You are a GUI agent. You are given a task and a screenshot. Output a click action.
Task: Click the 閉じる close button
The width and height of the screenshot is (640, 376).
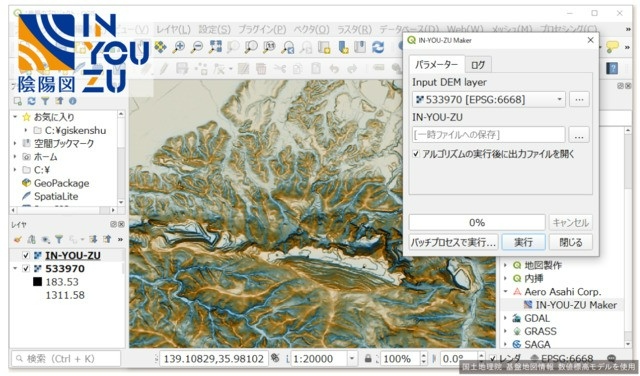[x=570, y=243]
